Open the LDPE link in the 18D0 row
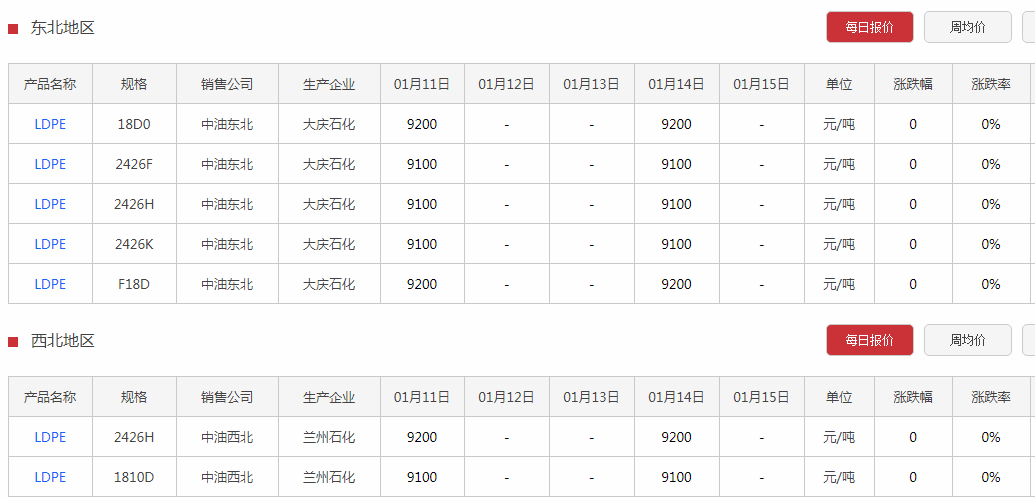 point(50,124)
